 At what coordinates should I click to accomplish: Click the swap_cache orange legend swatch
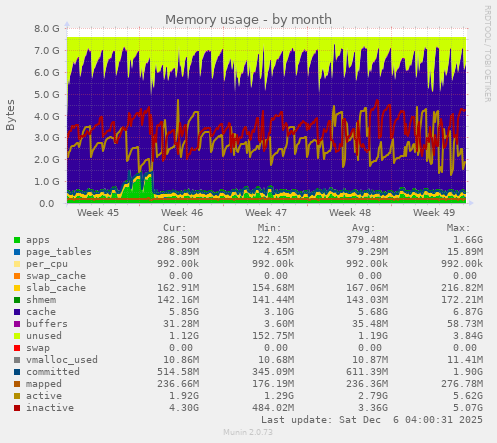point(17,276)
